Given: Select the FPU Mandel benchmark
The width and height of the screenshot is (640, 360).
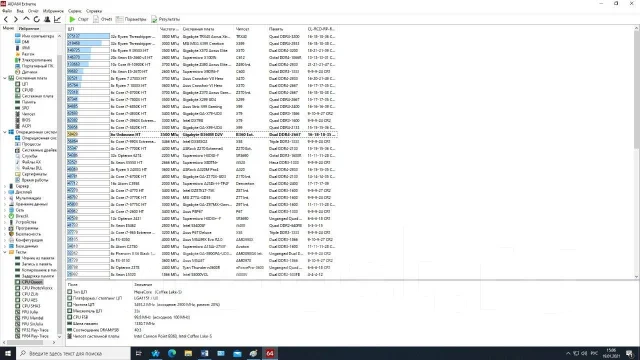Looking at the screenshot, I should coord(32,318).
